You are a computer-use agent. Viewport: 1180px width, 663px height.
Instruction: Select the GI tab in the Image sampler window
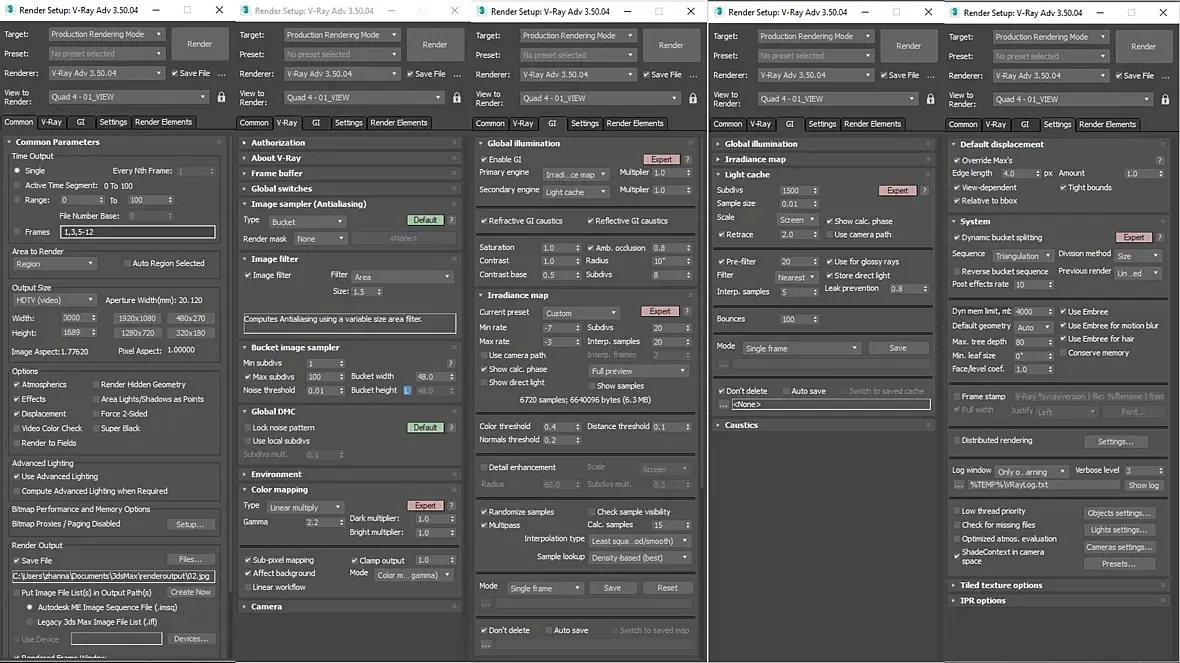tap(316, 123)
